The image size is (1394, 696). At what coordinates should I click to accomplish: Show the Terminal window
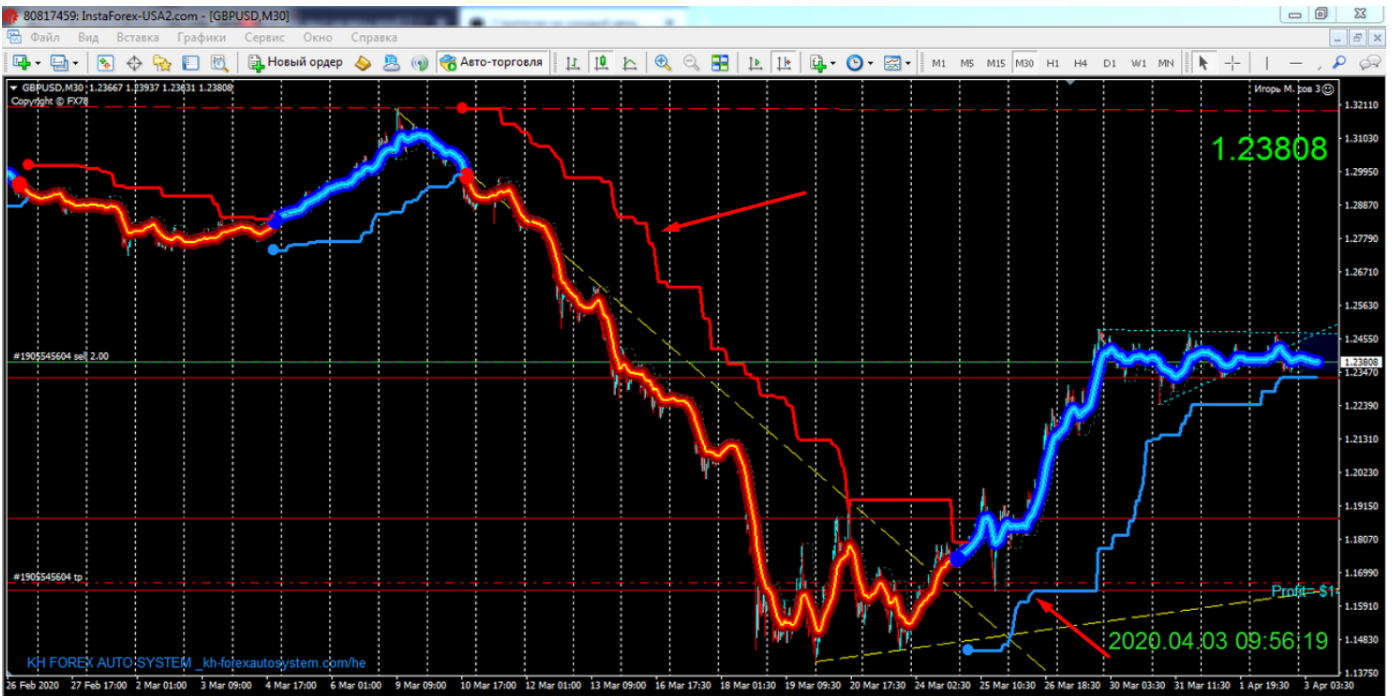point(191,62)
